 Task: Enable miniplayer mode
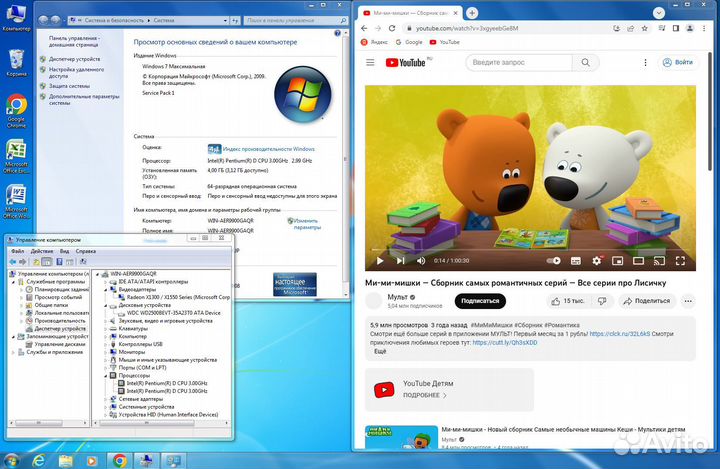pos(618,261)
